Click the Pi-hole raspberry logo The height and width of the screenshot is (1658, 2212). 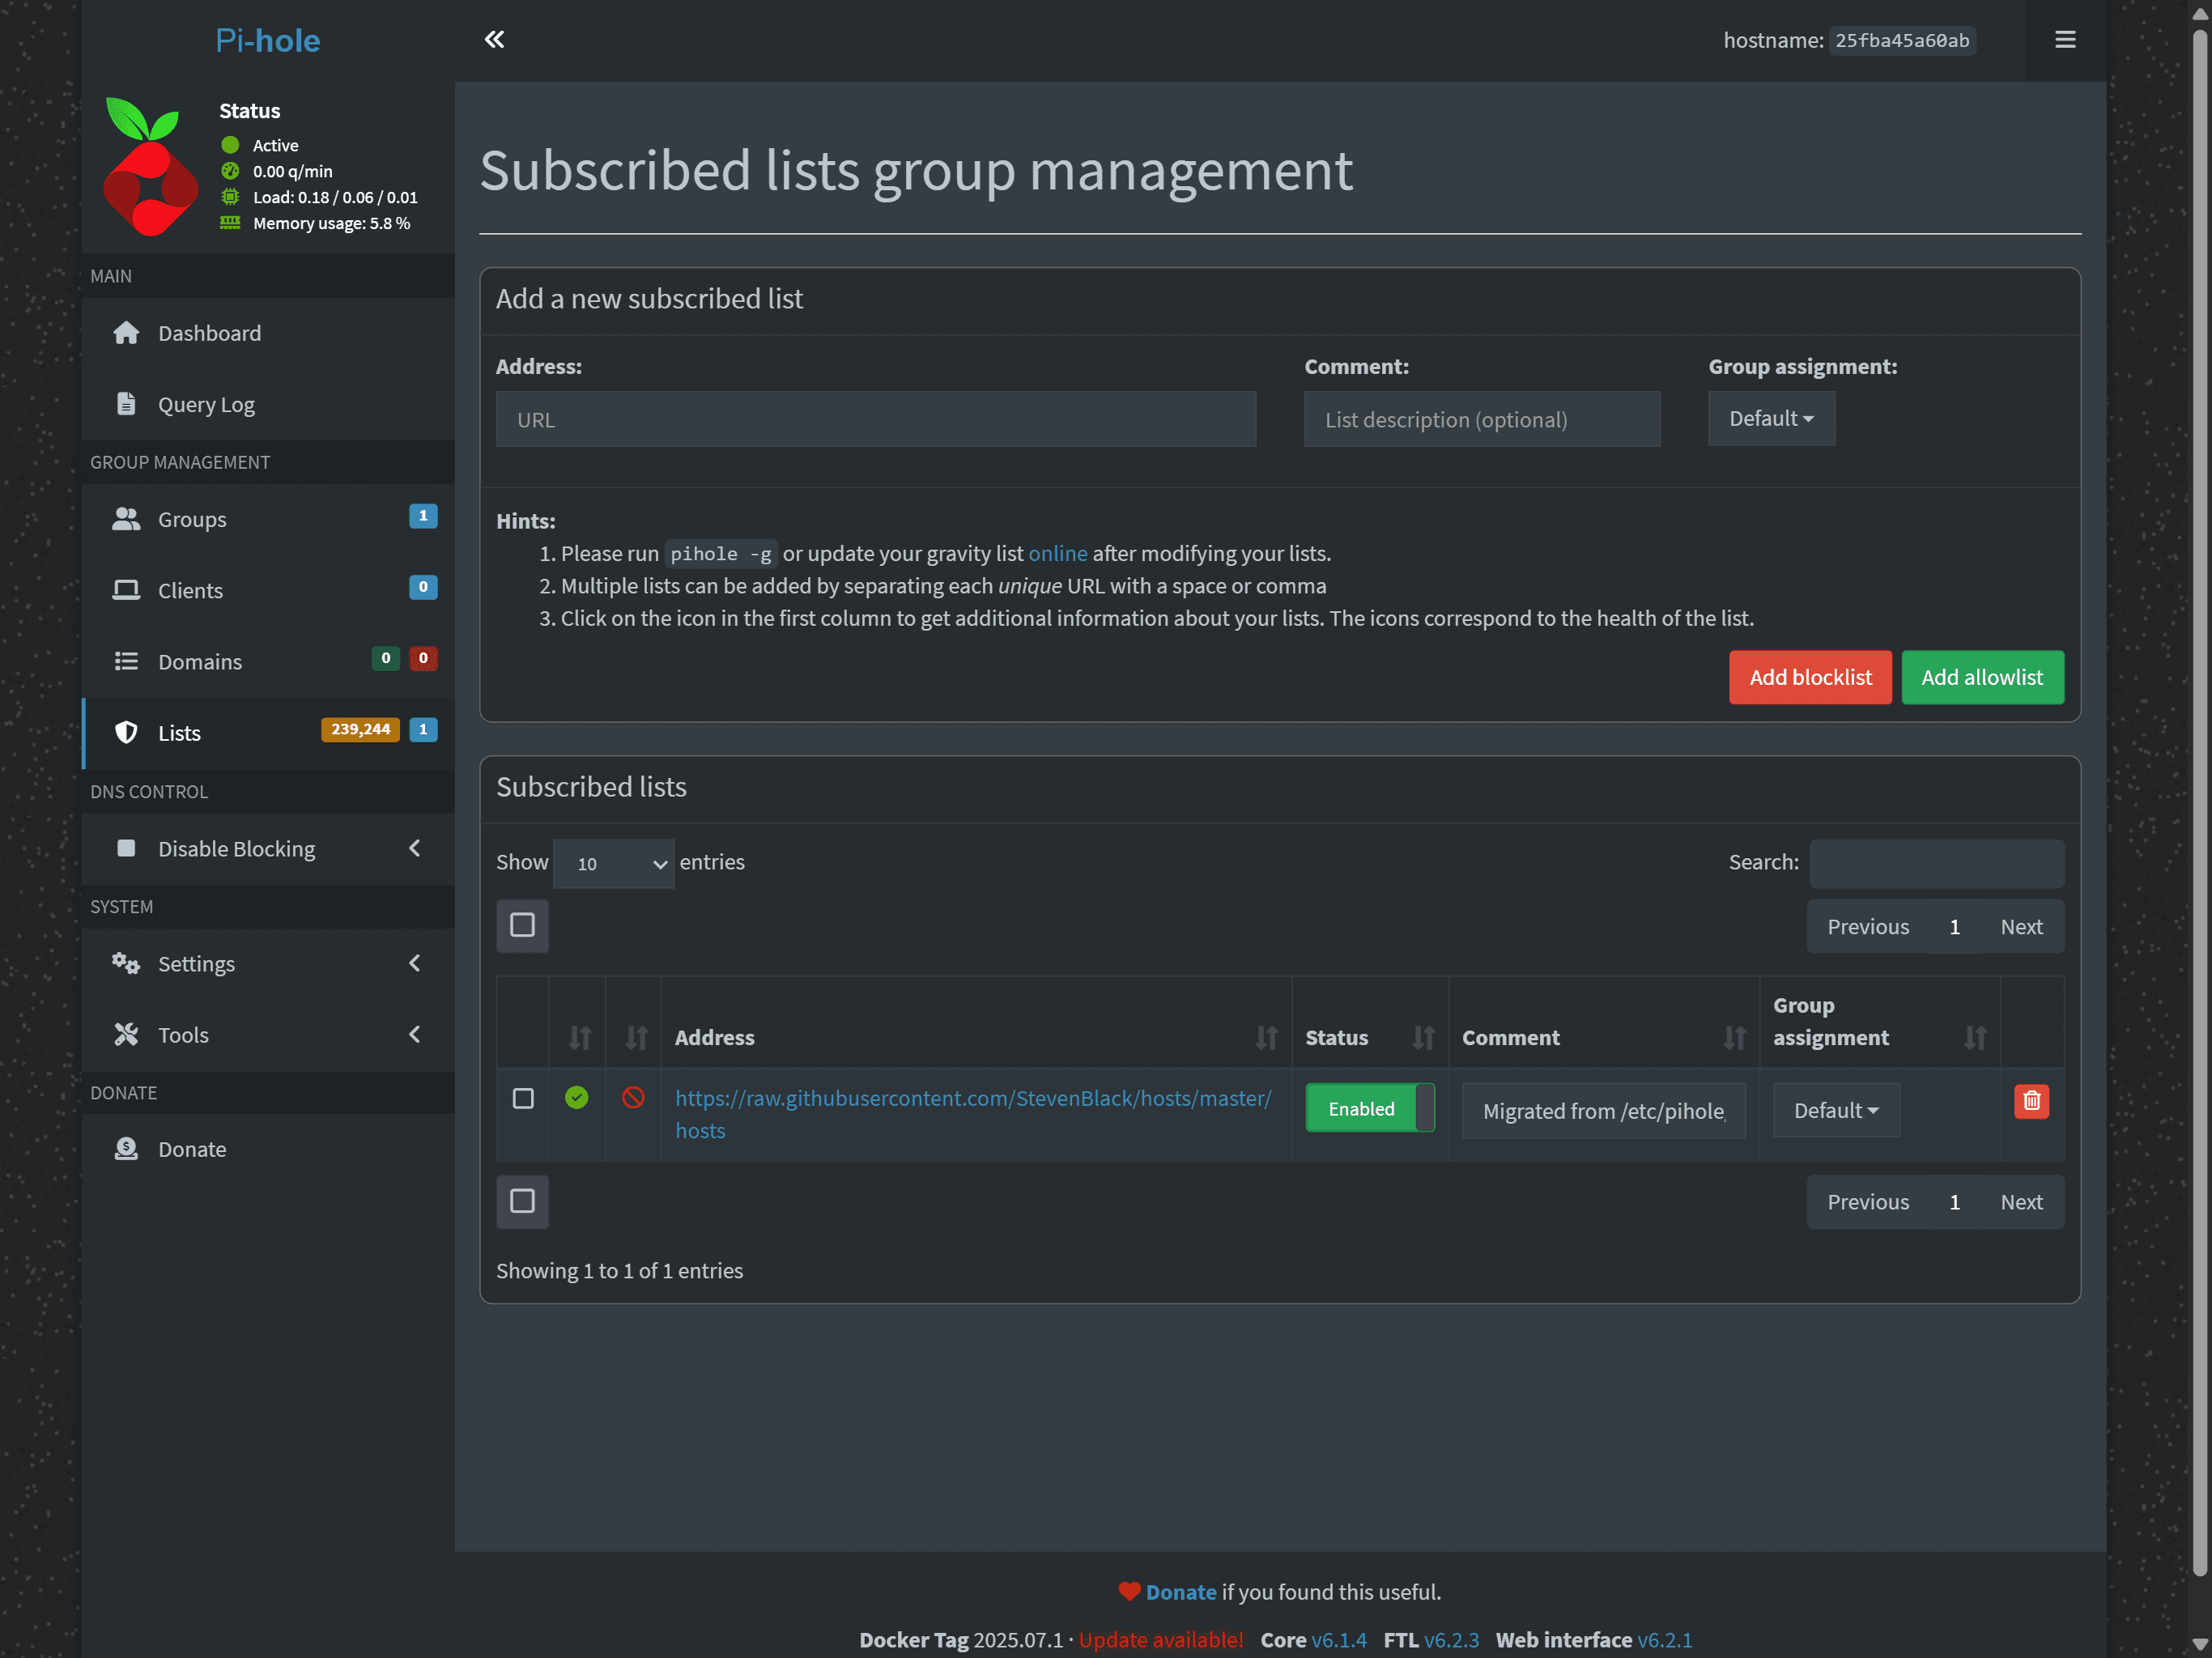click(x=150, y=167)
